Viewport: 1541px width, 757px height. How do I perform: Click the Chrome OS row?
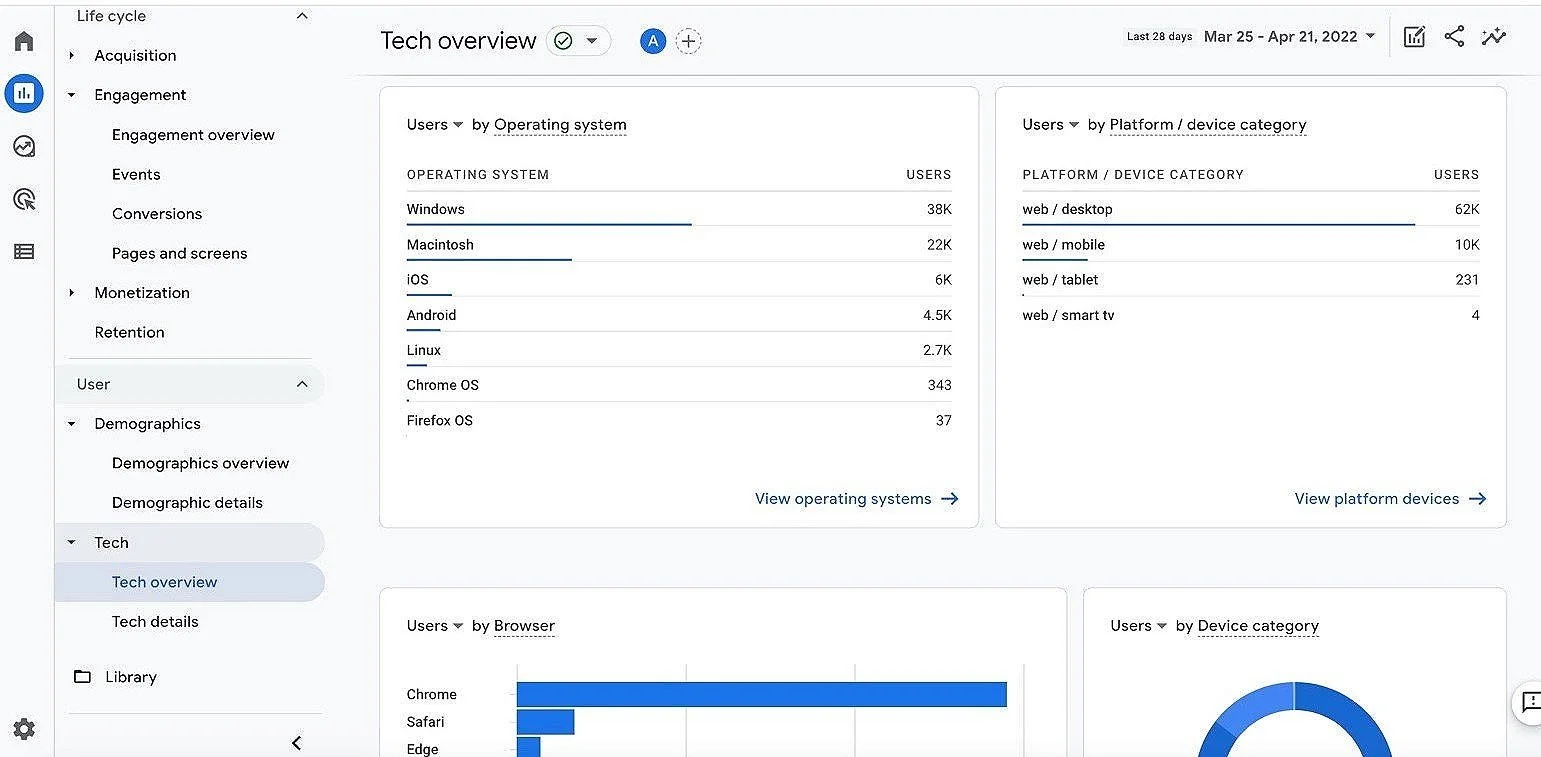pyautogui.click(x=679, y=385)
